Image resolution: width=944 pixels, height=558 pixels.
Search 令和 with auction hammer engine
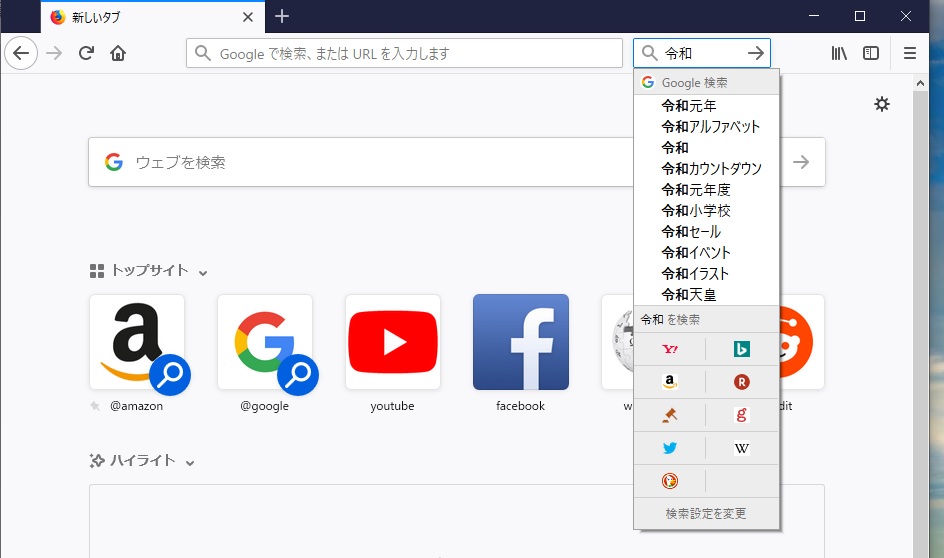point(669,415)
